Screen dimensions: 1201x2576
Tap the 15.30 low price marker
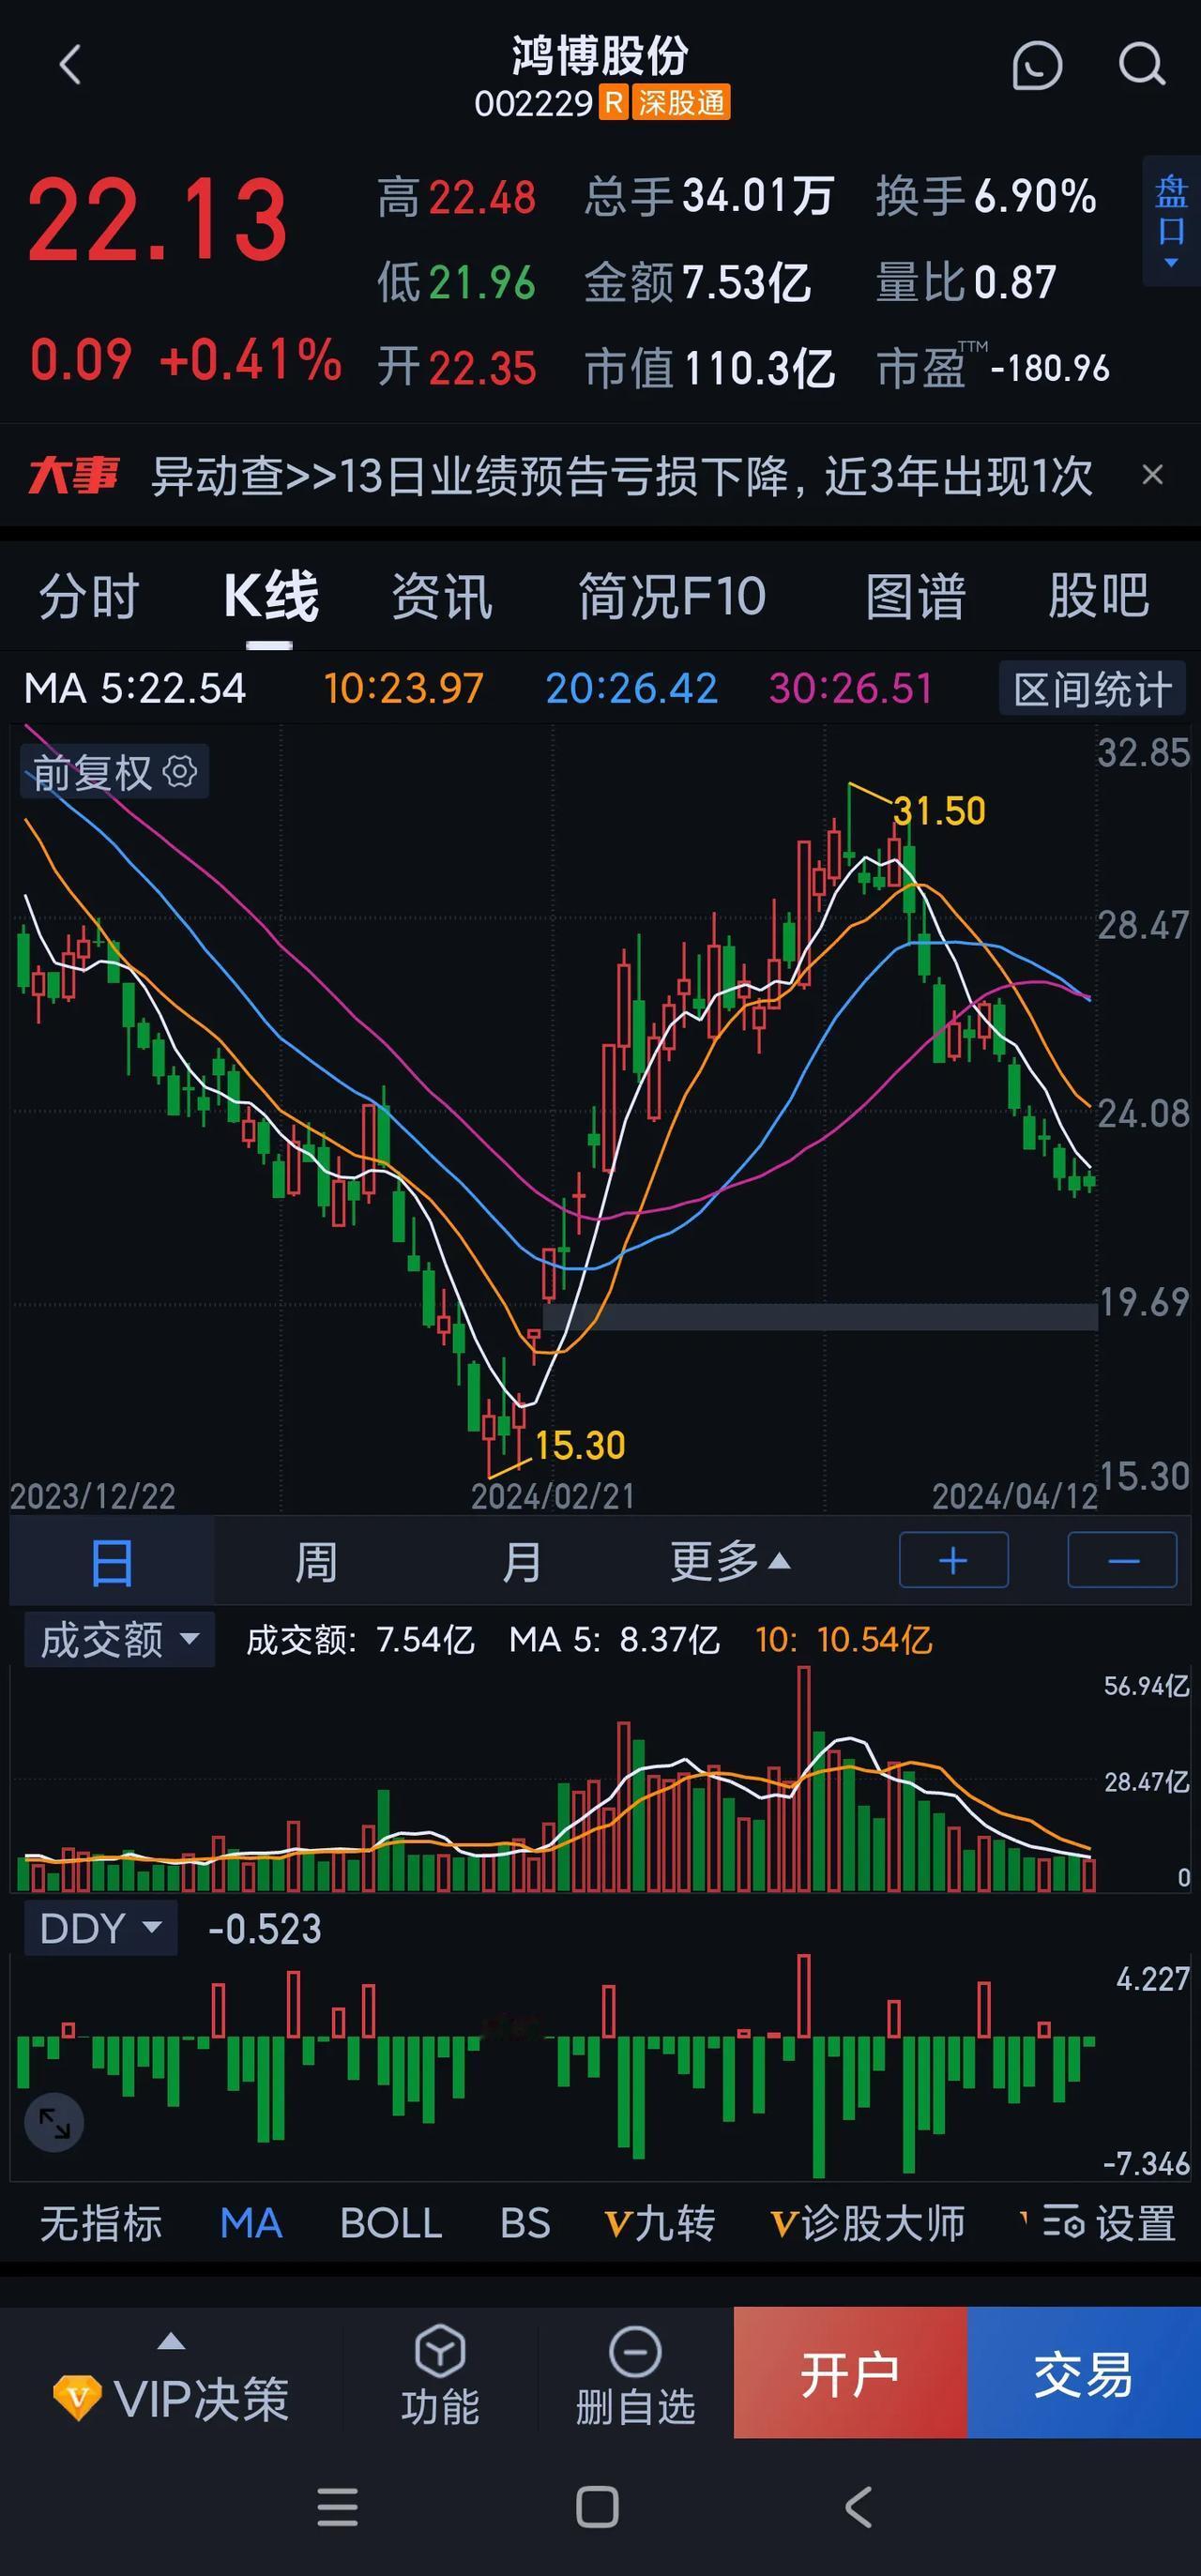[x=580, y=1444]
